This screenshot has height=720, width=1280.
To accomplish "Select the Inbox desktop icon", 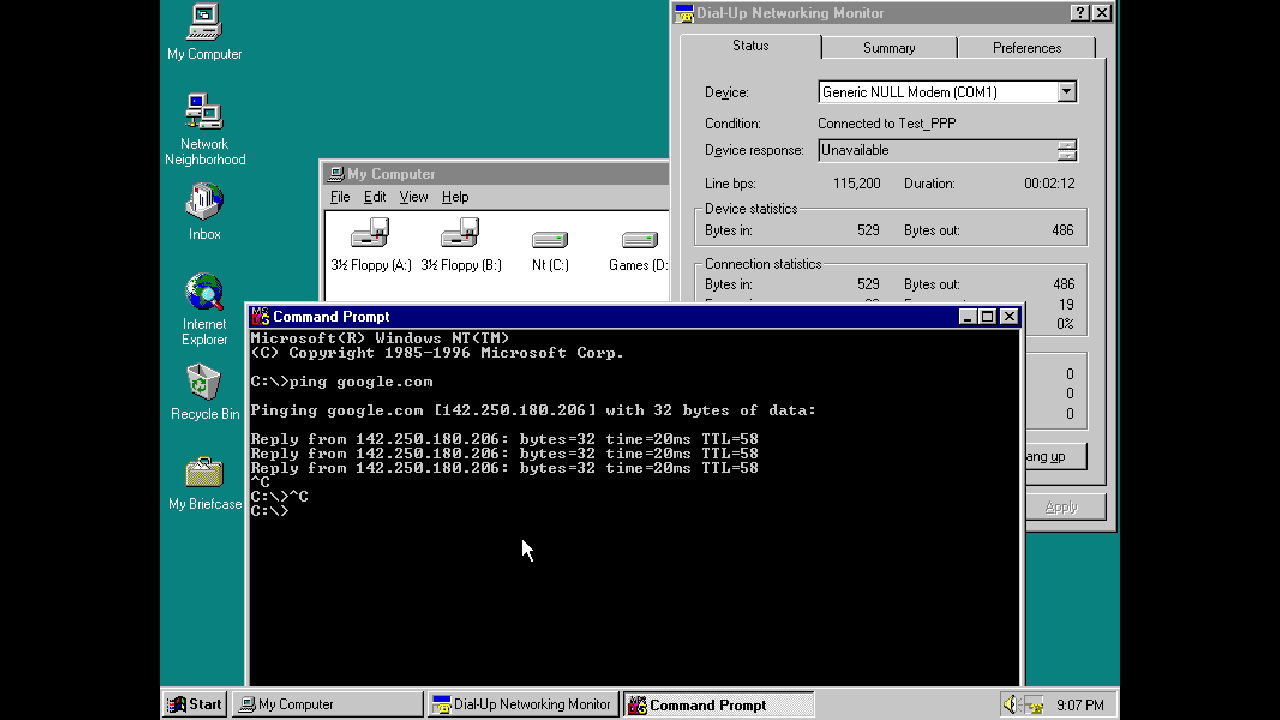I will [204, 212].
